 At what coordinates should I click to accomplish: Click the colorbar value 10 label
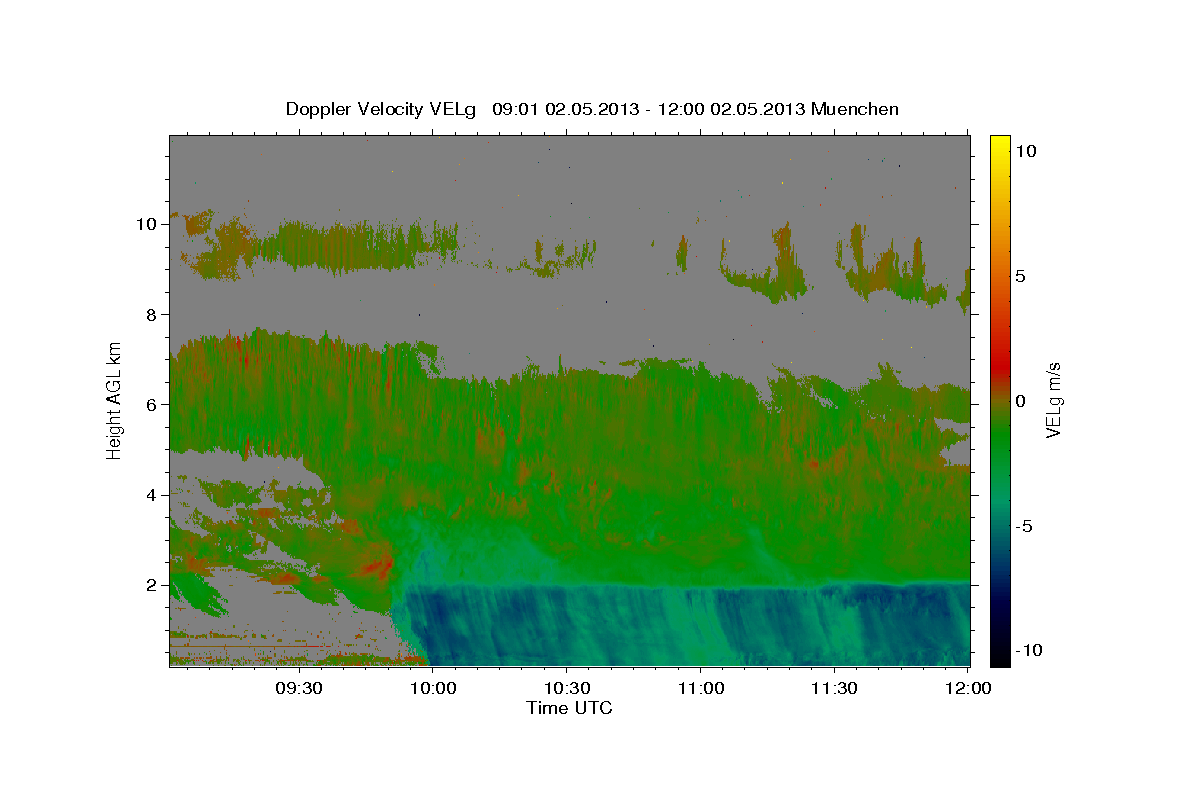(1025, 151)
